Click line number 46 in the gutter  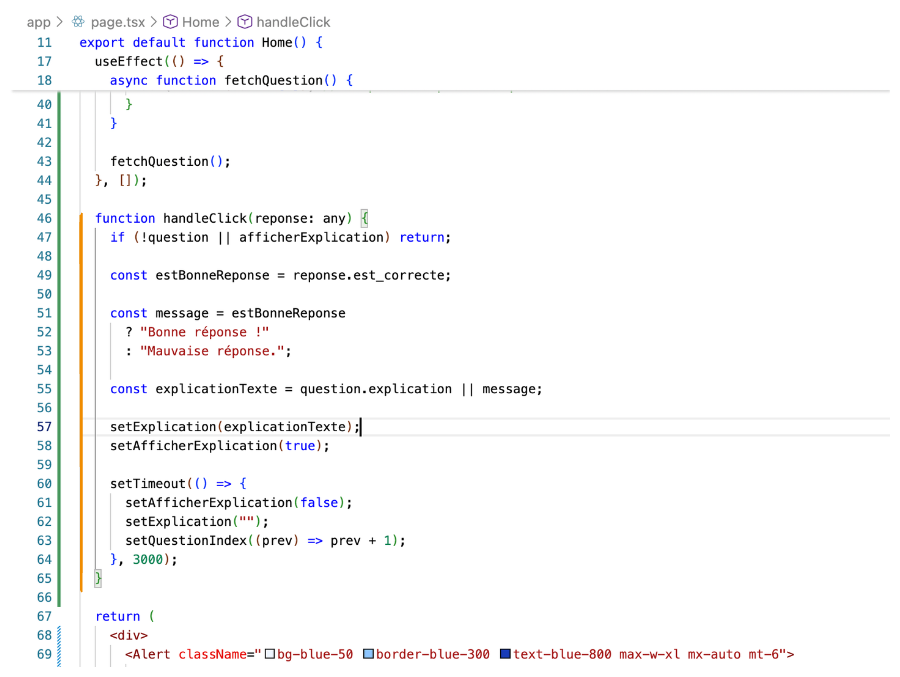click(x=43, y=218)
